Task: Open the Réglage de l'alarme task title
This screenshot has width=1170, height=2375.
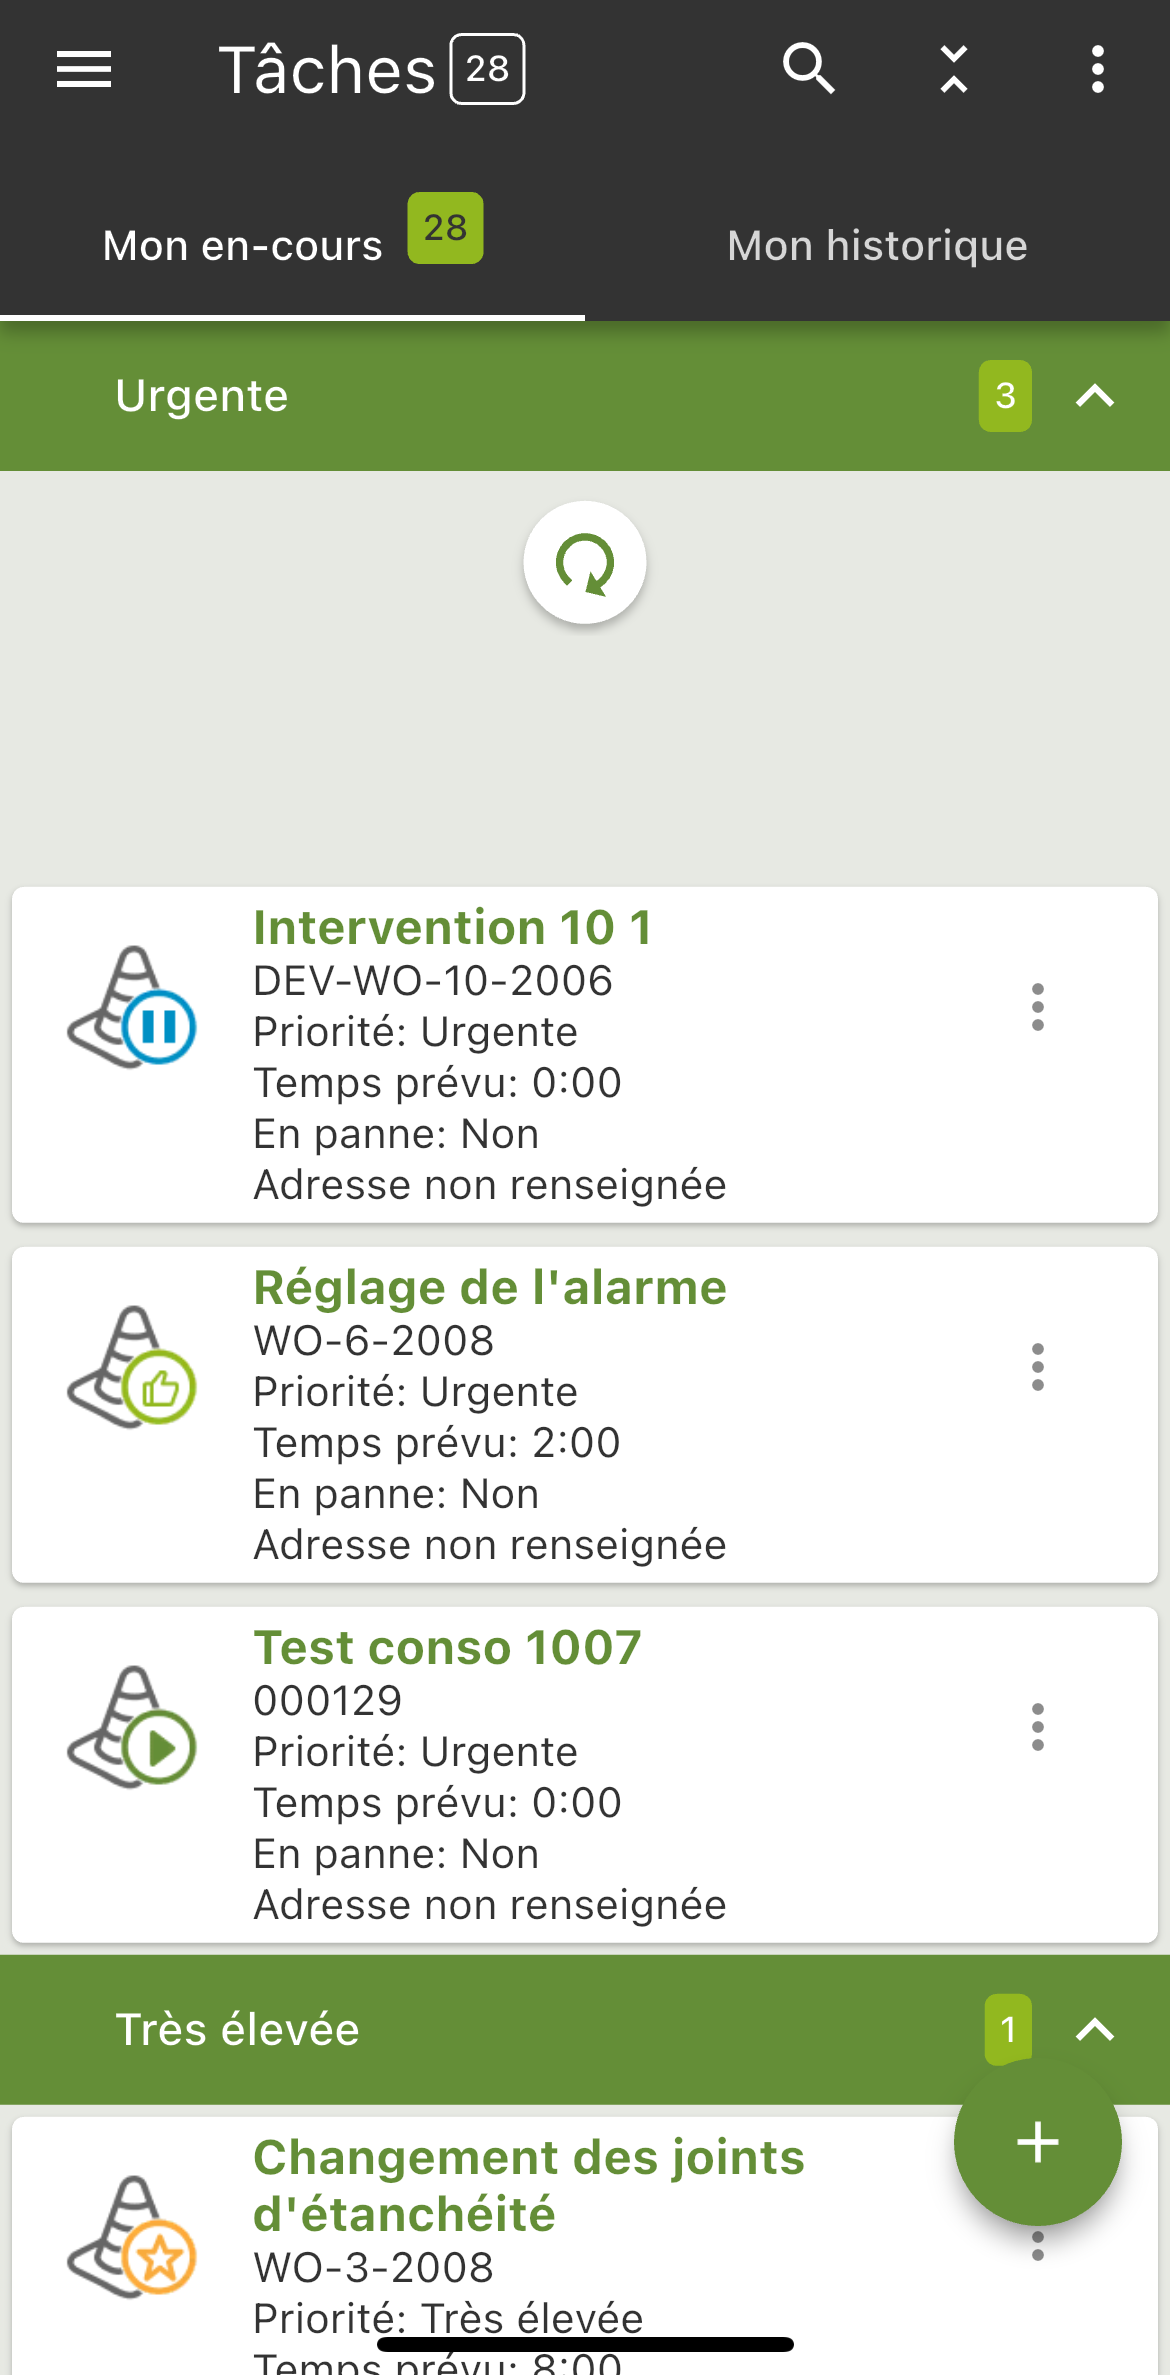Action: [x=490, y=1287]
